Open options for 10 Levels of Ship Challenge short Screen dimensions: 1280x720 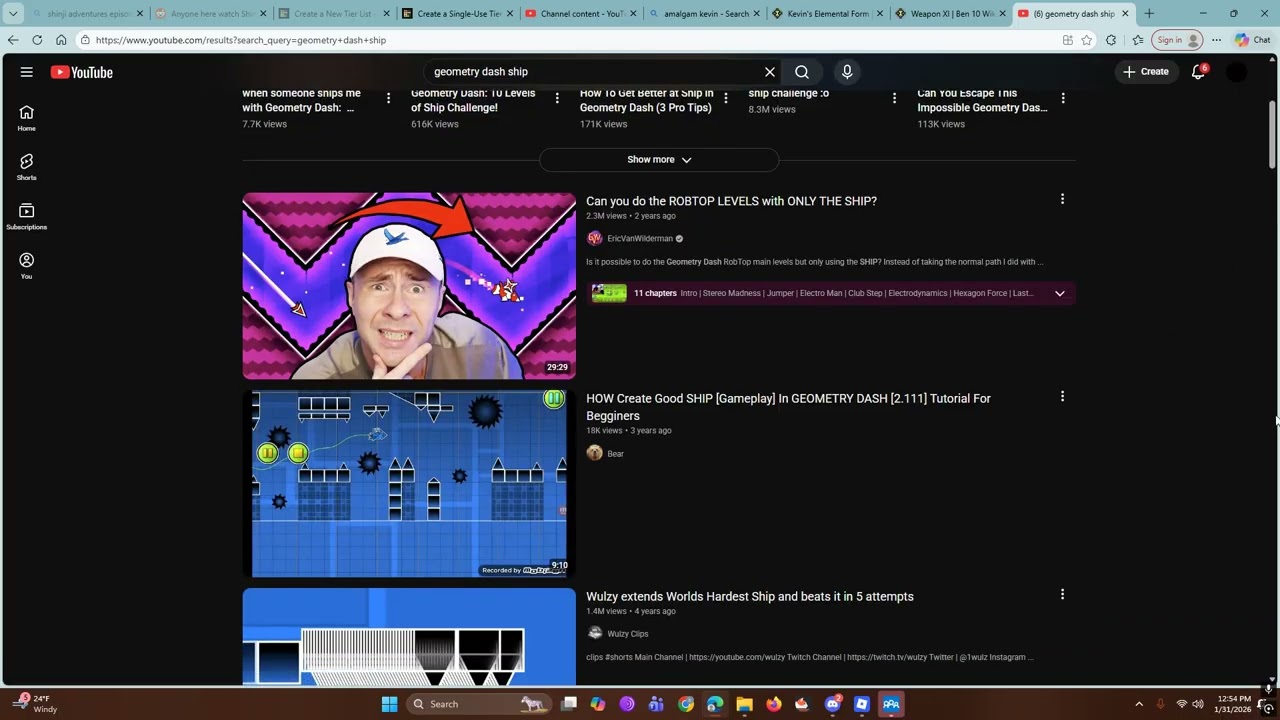coord(557,98)
